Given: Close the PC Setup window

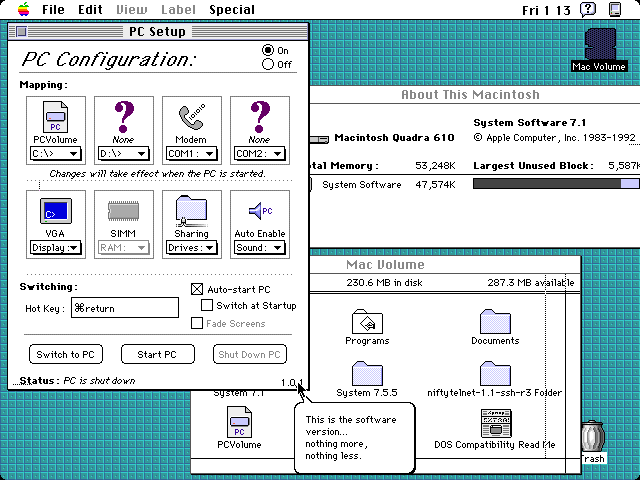Looking at the screenshot, I should point(21,31).
